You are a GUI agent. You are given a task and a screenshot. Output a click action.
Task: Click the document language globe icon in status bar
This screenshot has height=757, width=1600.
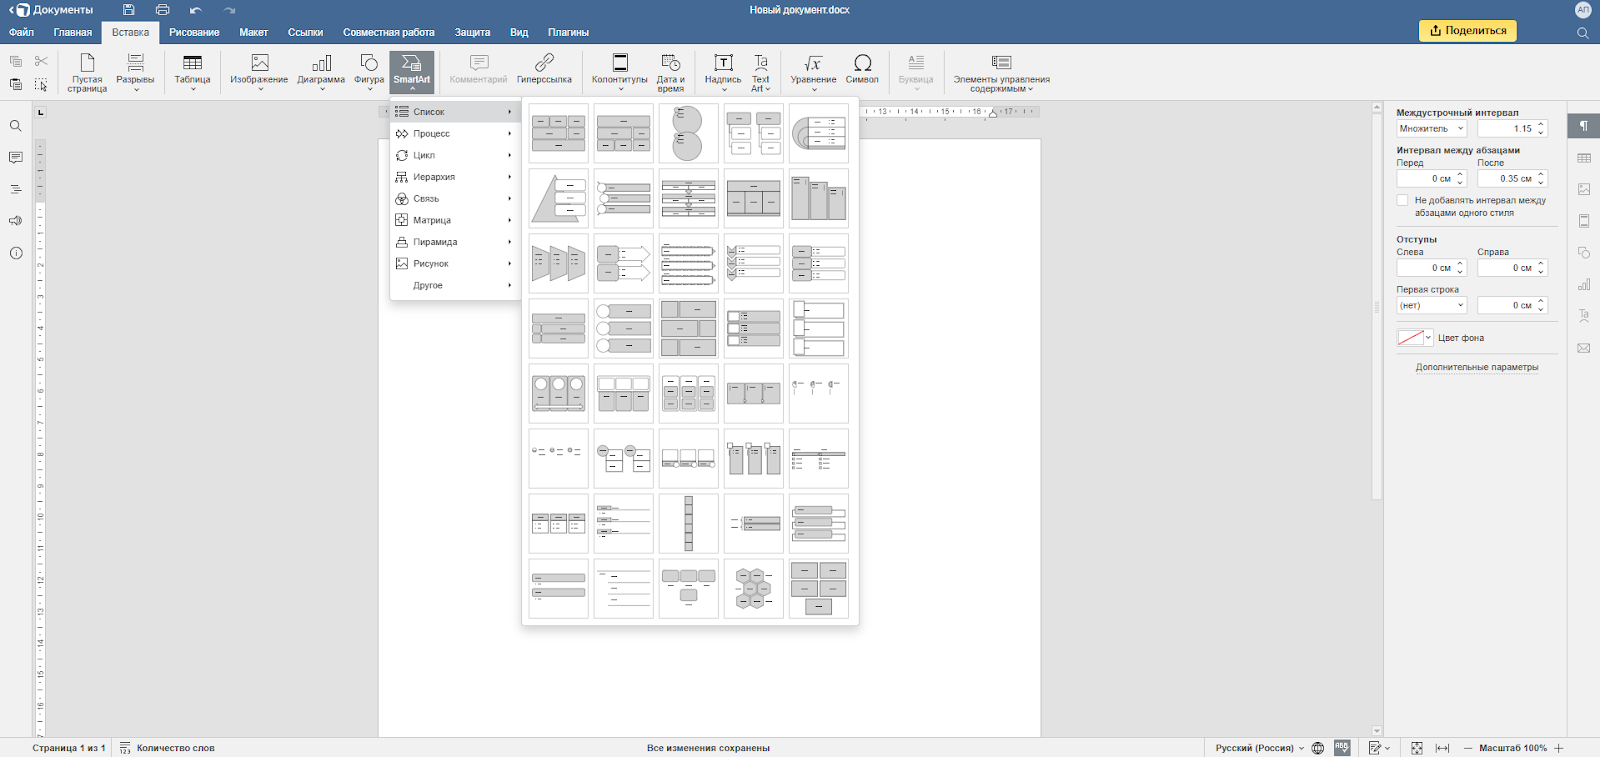pyautogui.click(x=1318, y=748)
